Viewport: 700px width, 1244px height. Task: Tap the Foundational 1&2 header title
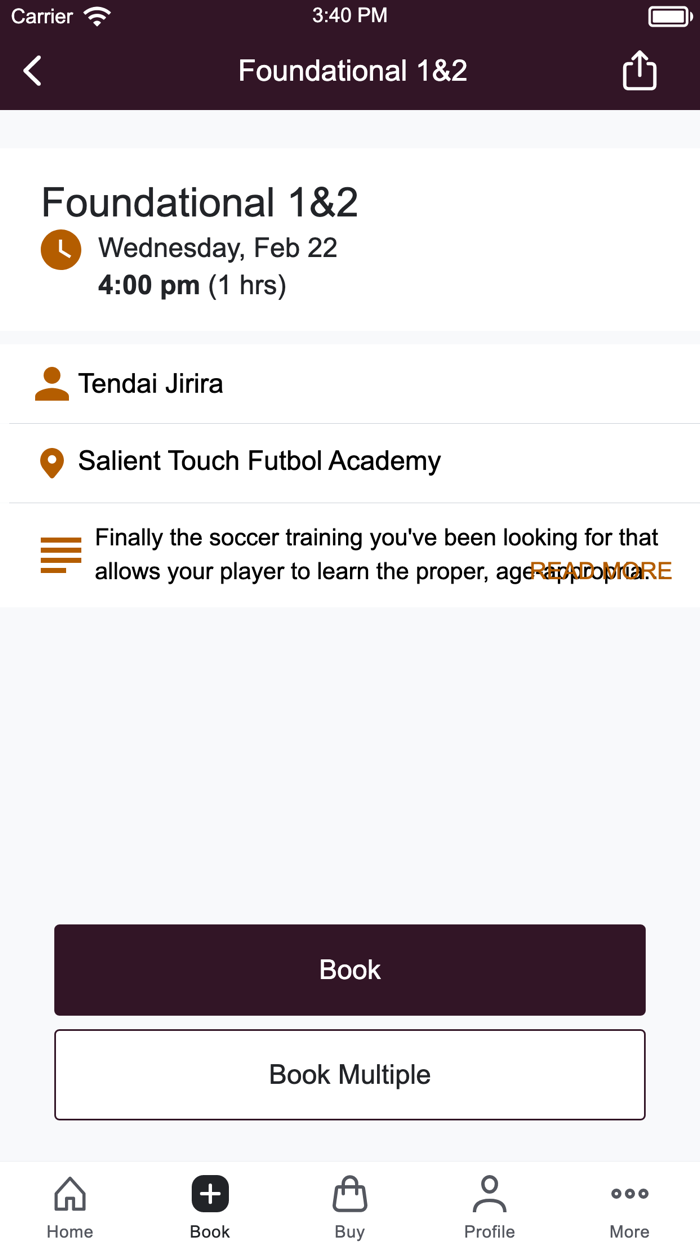[352, 71]
